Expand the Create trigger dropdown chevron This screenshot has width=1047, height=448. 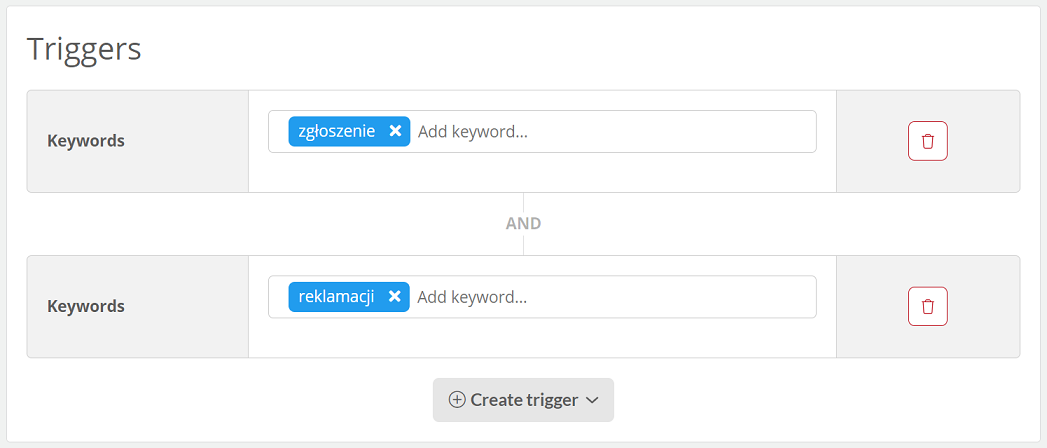tap(592, 400)
